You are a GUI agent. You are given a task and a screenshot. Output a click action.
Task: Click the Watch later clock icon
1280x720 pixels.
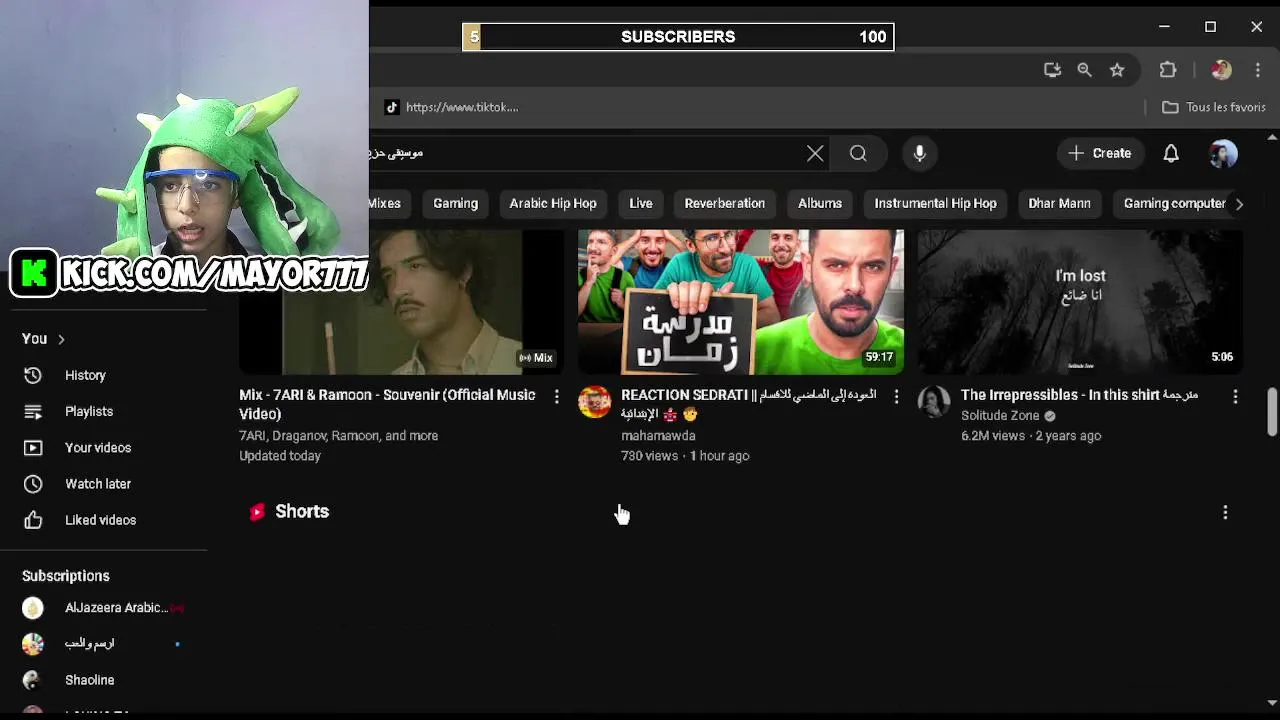pos(33,484)
